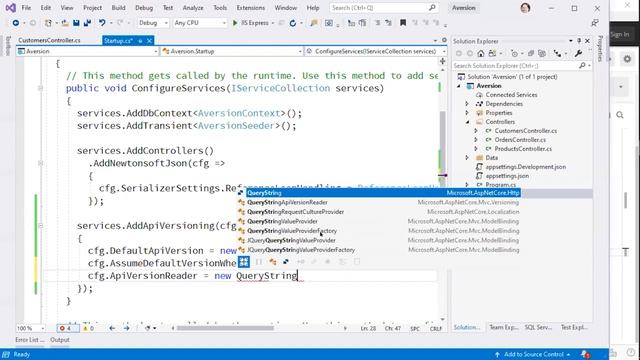
Task: Open the 100 % zoom dropdown
Action: pos(31,328)
